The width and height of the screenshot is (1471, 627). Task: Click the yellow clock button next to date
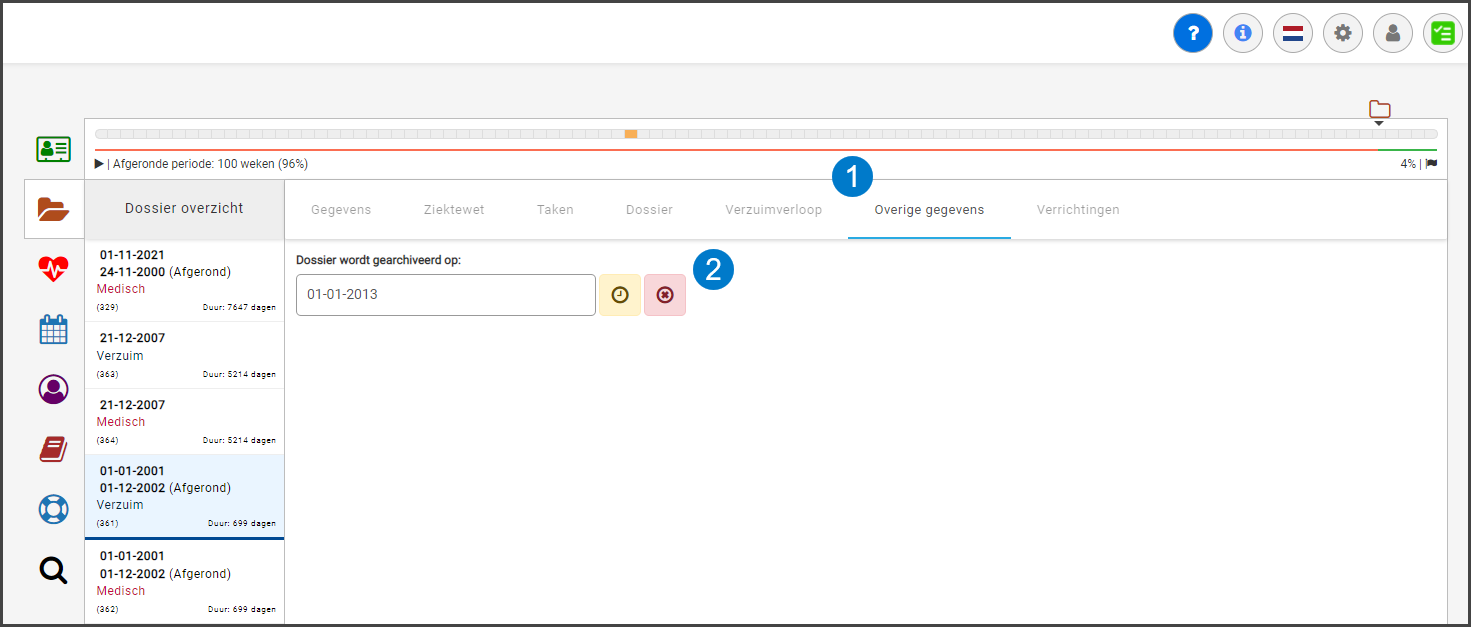pyautogui.click(x=620, y=295)
